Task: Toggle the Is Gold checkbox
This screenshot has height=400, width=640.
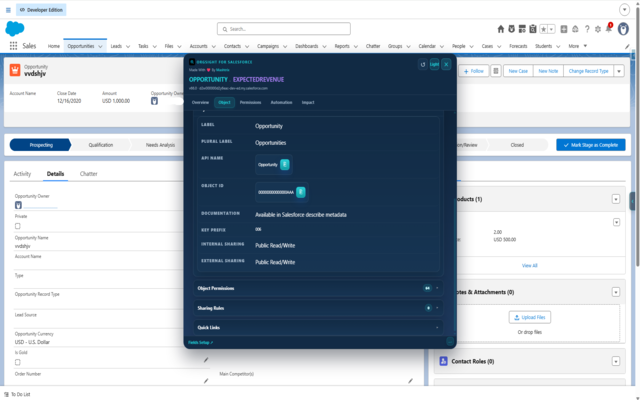Action: pos(18,362)
